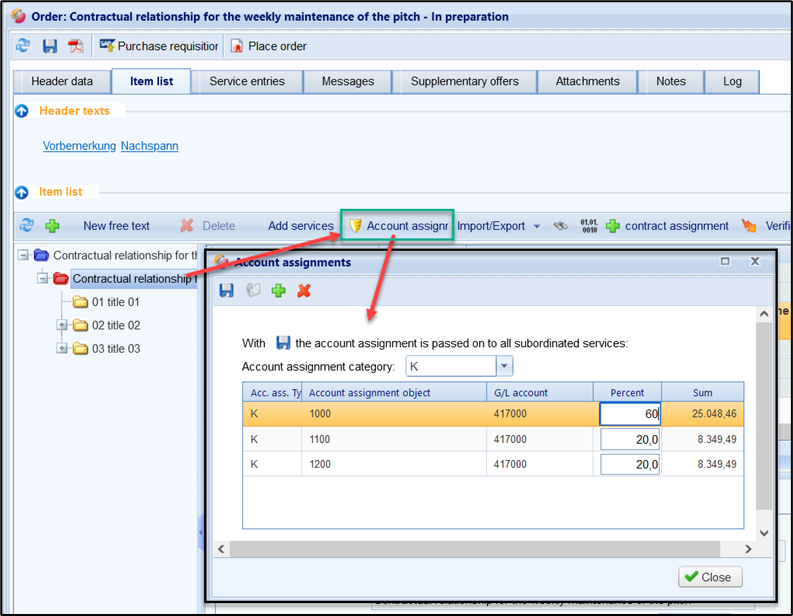Expand the 03 title 03 tree node

62,349
